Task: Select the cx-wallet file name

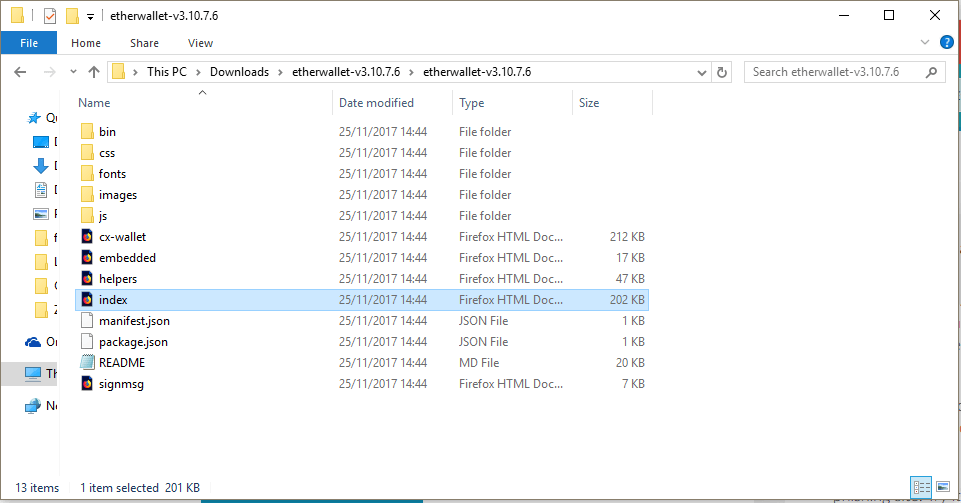Action: 123,237
